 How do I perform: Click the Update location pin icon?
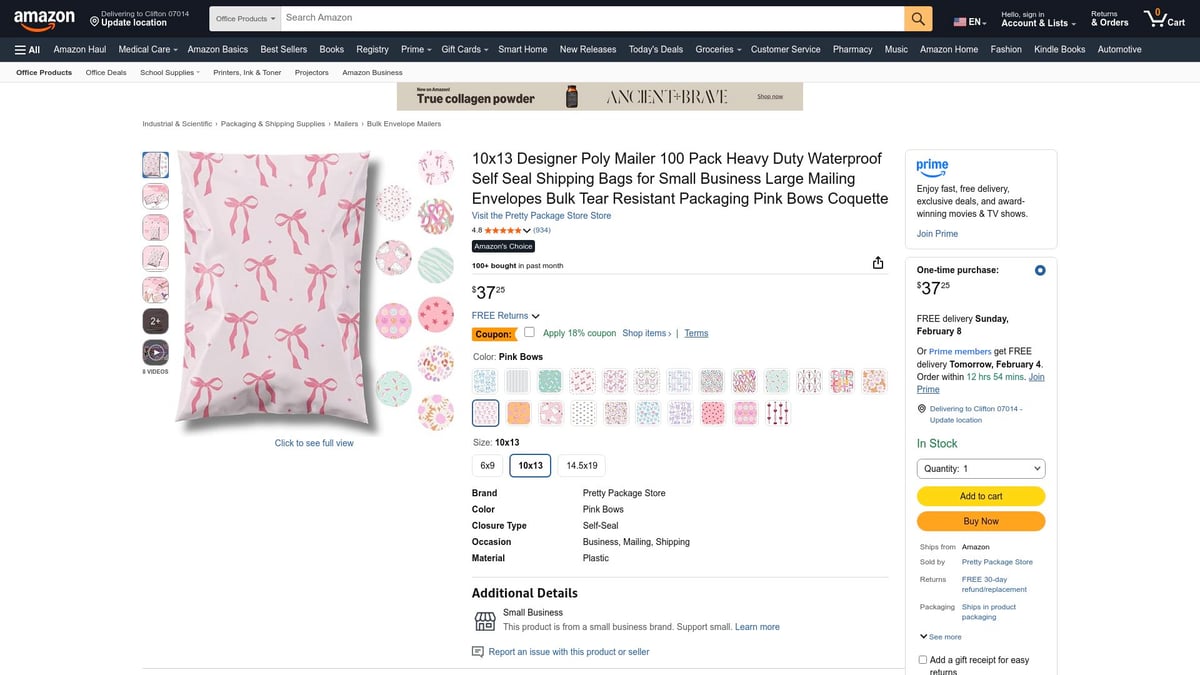coord(94,22)
